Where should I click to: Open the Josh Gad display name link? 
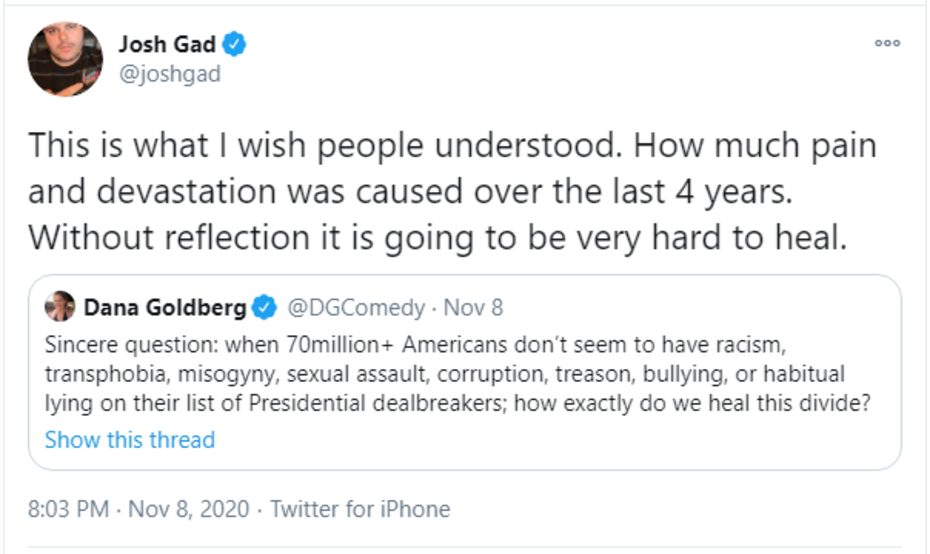click(x=167, y=45)
